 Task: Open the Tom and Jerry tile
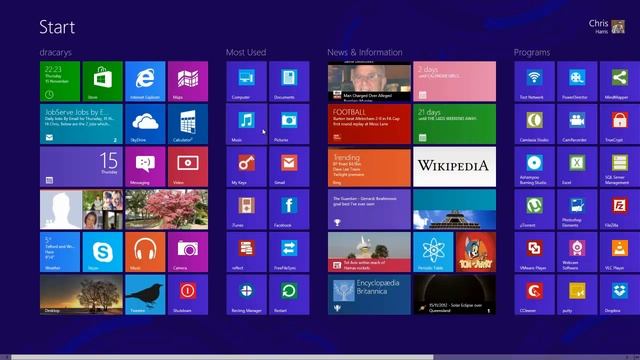(476, 252)
